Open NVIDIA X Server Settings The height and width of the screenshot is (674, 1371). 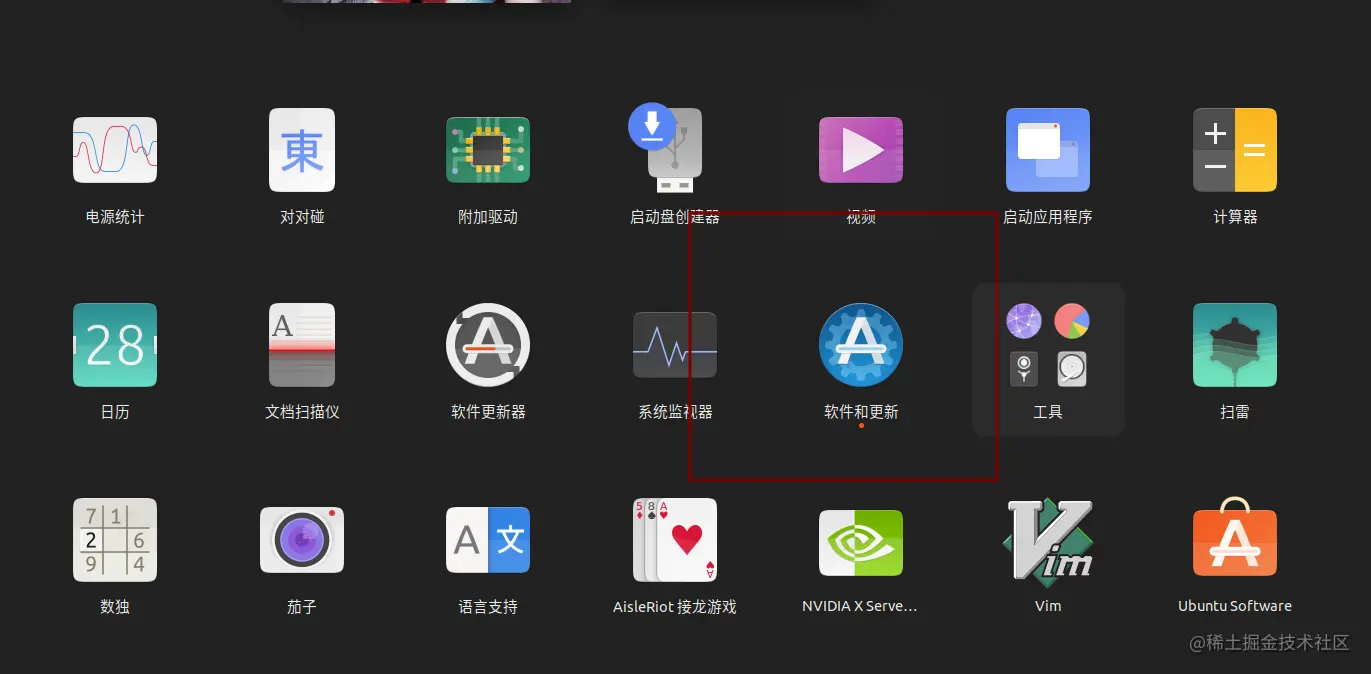click(861, 543)
